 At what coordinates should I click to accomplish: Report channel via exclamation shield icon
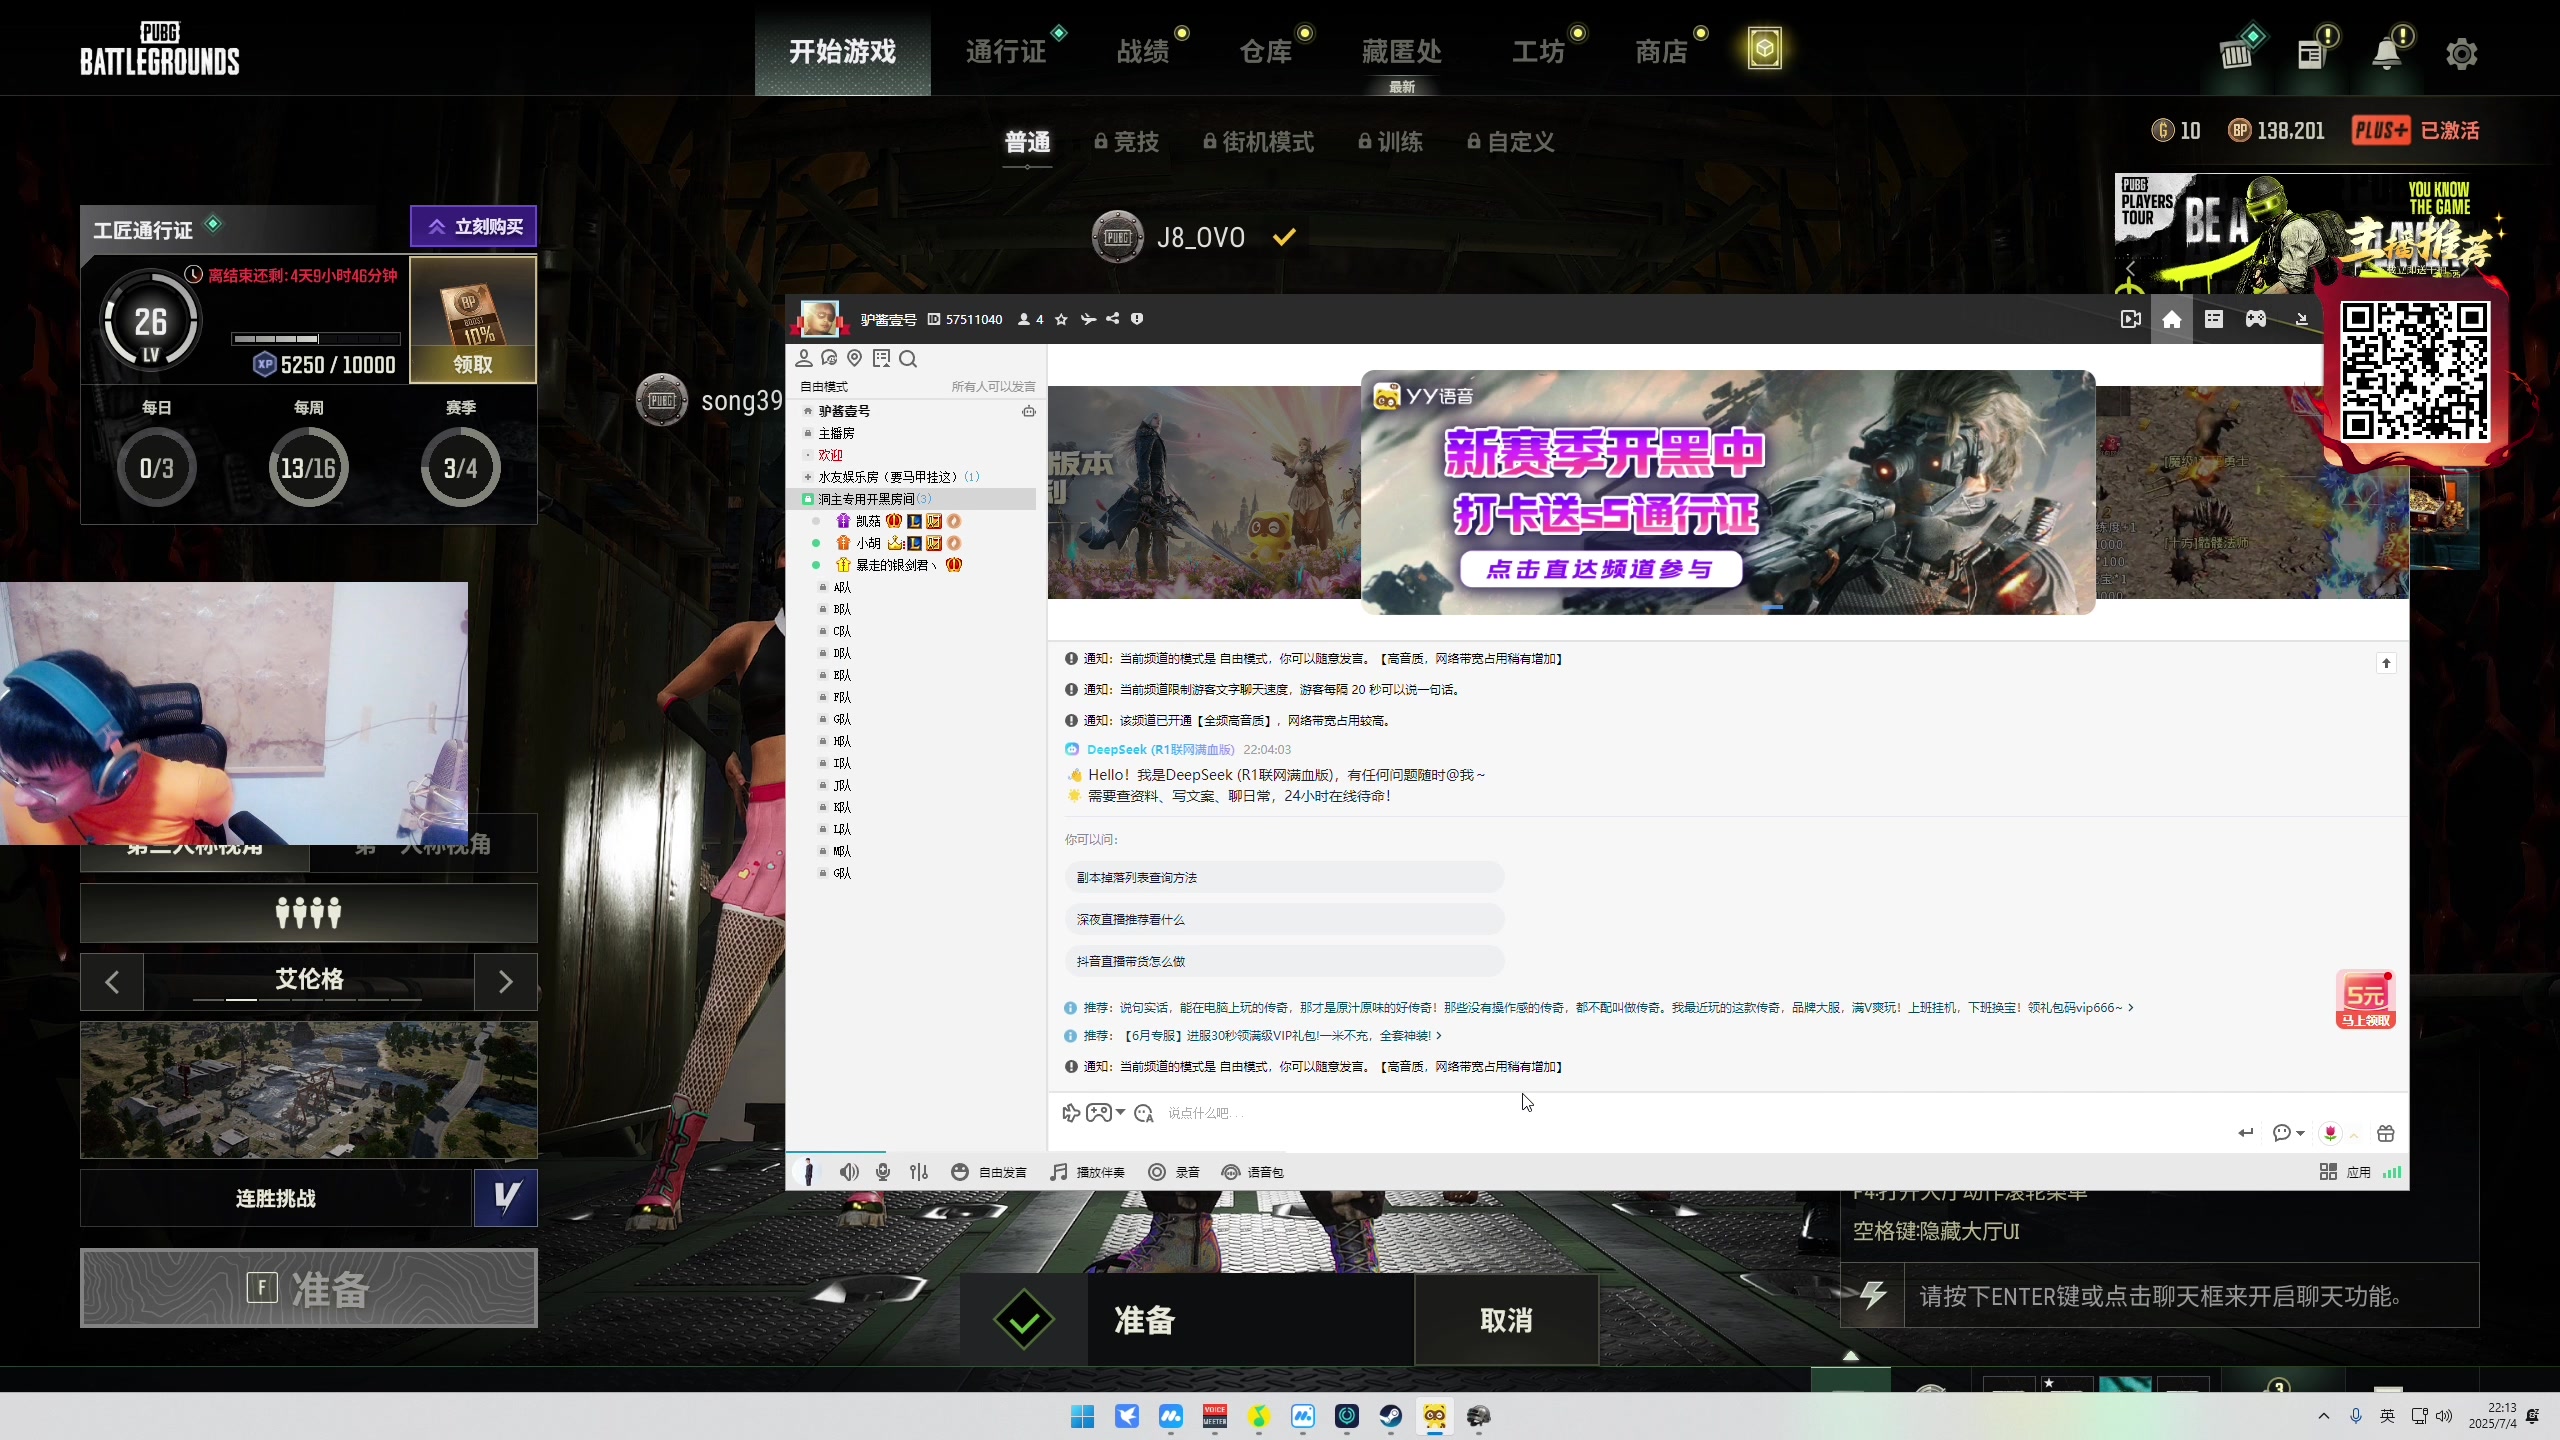click(x=1136, y=319)
